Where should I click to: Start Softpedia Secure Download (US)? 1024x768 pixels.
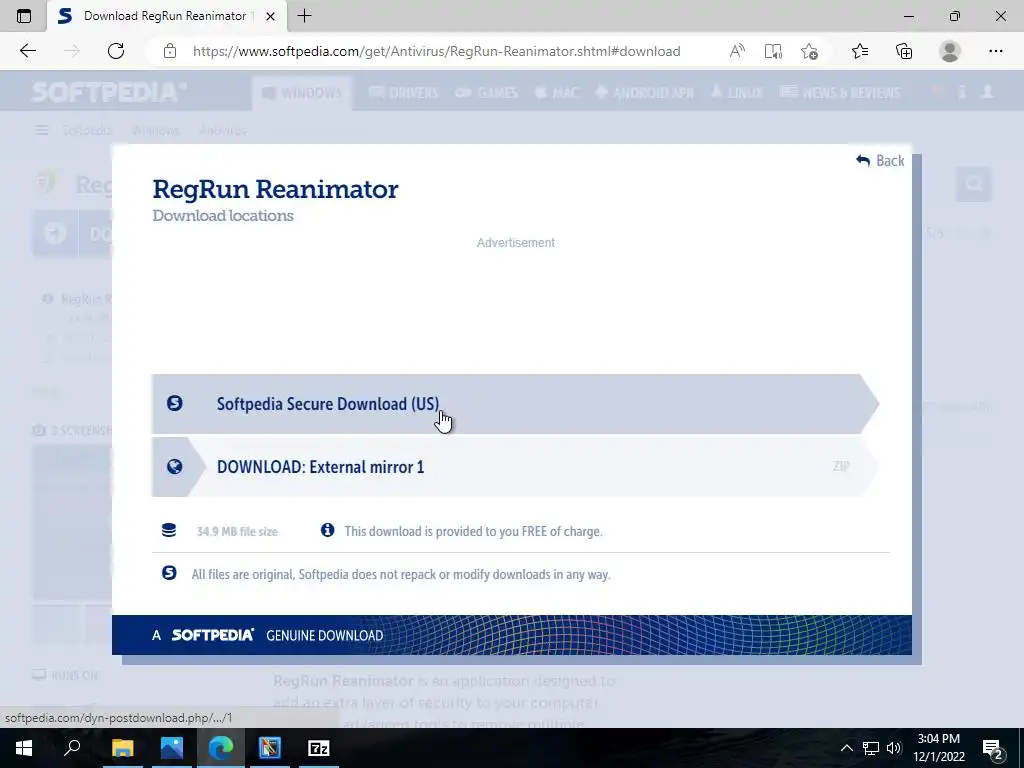515,404
